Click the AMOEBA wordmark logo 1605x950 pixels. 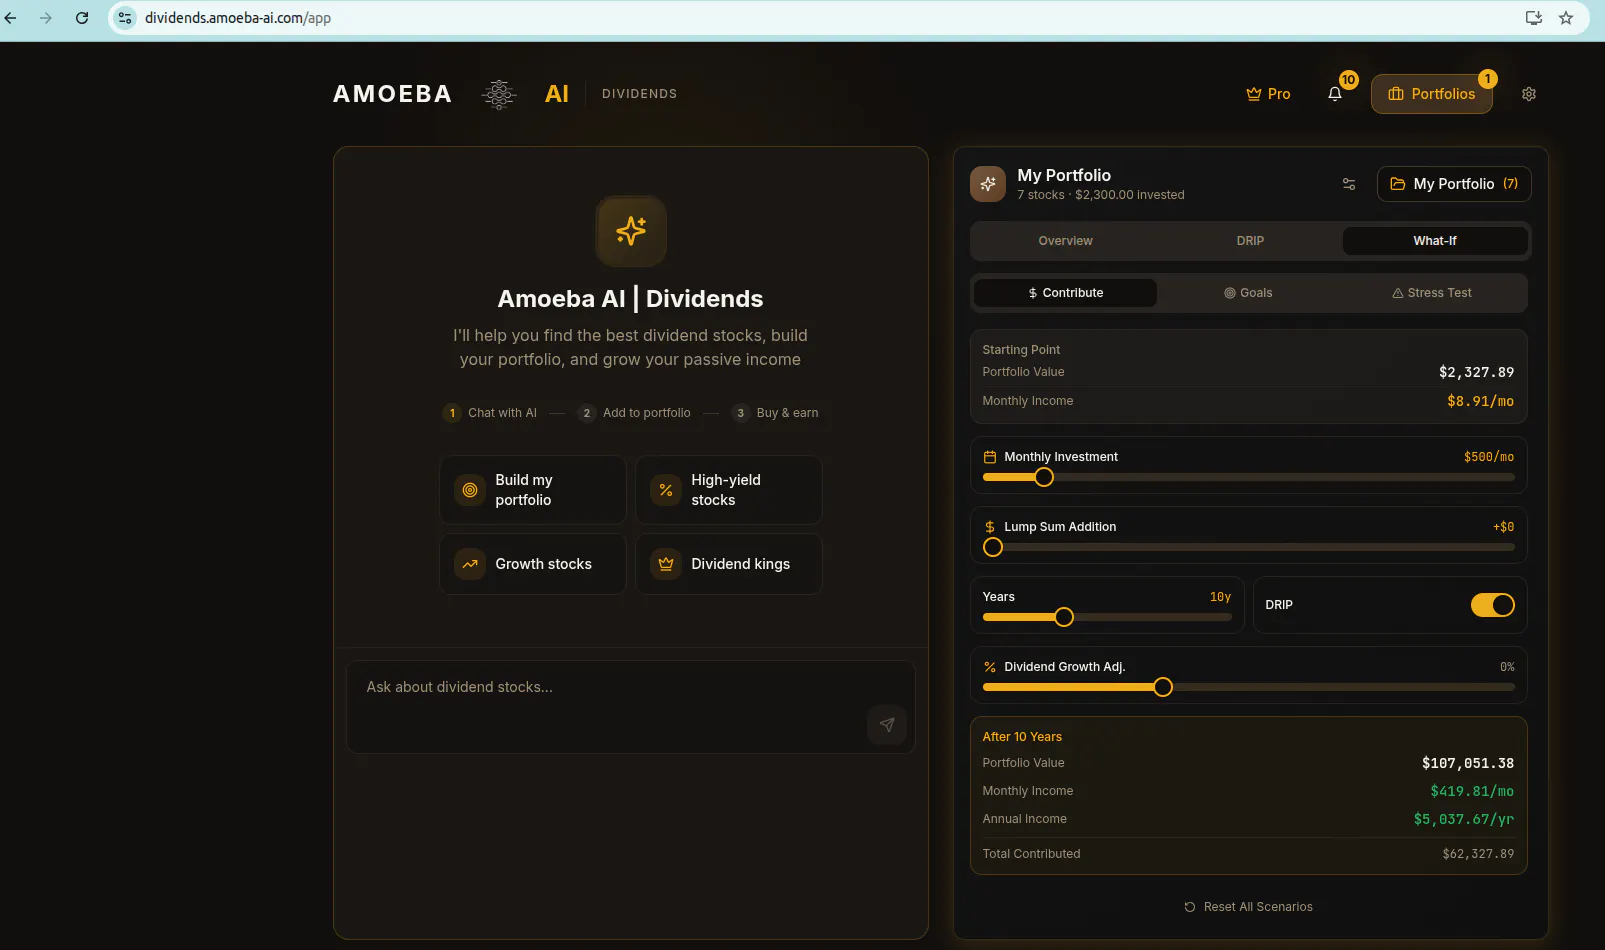(x=393, y=94)
